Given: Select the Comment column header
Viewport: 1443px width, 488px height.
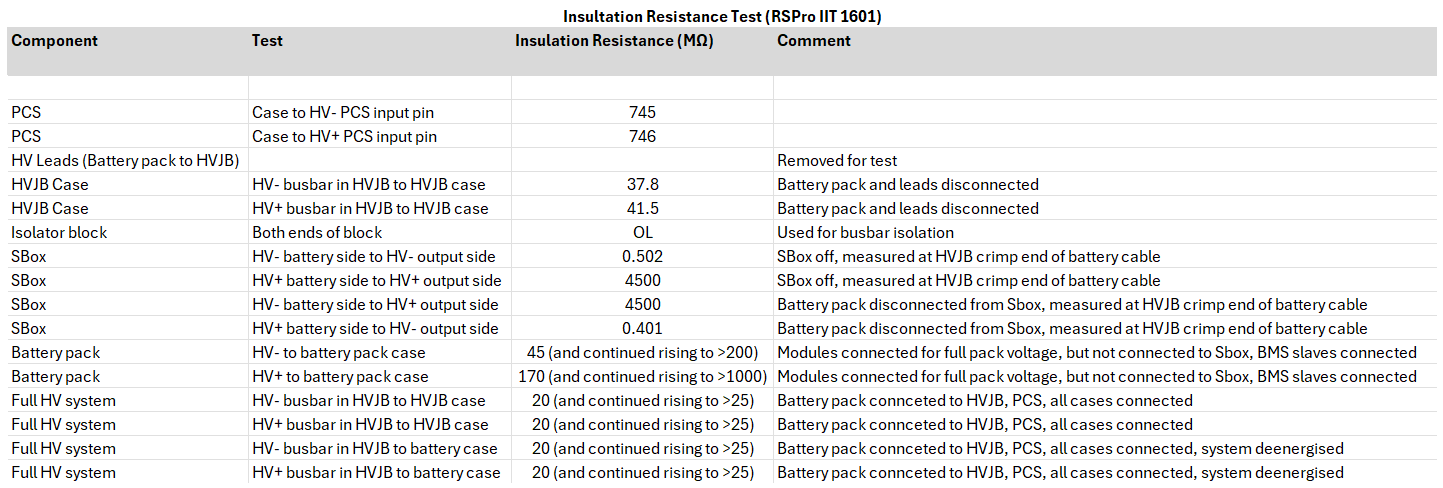Looking at the screenshot, I should click(814, 41).
